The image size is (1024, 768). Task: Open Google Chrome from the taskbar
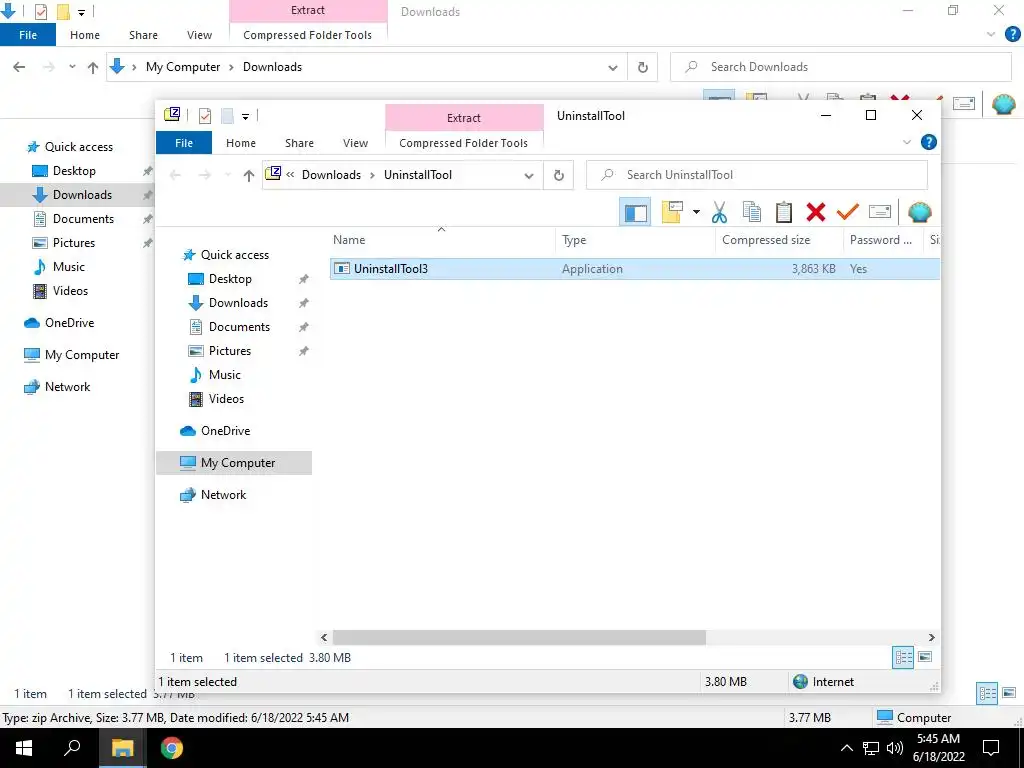point(172,748)
